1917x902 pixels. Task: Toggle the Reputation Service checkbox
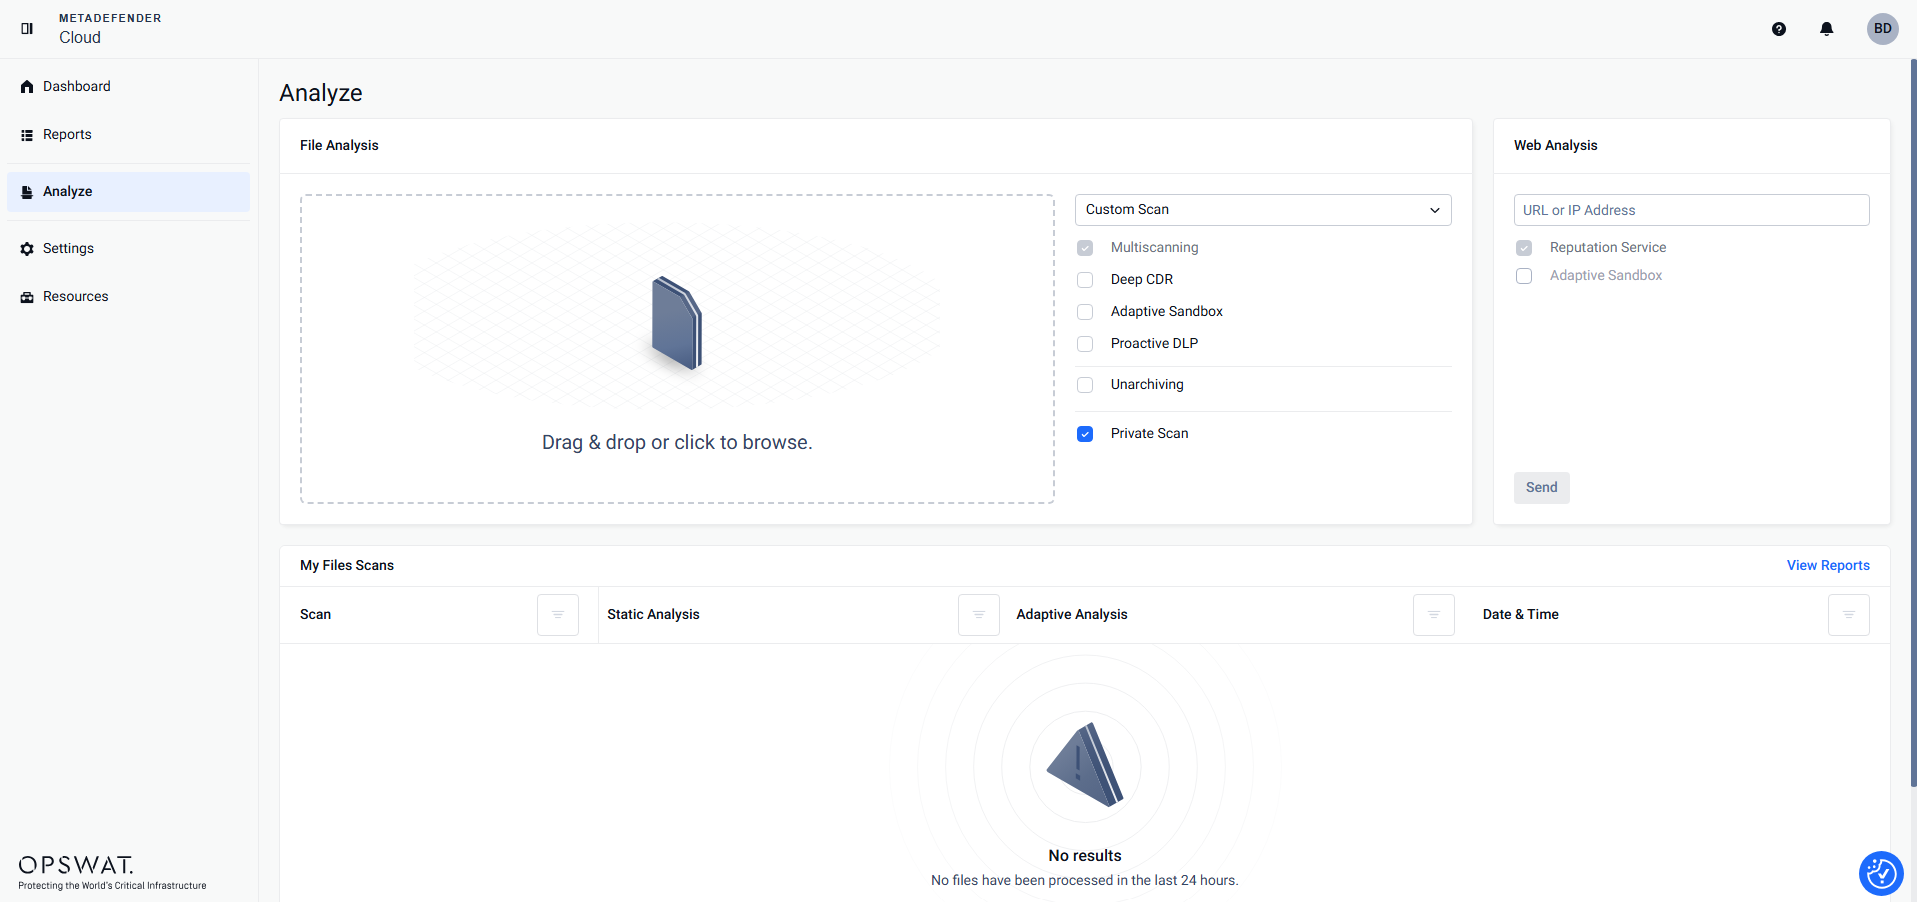[1524, 248]
